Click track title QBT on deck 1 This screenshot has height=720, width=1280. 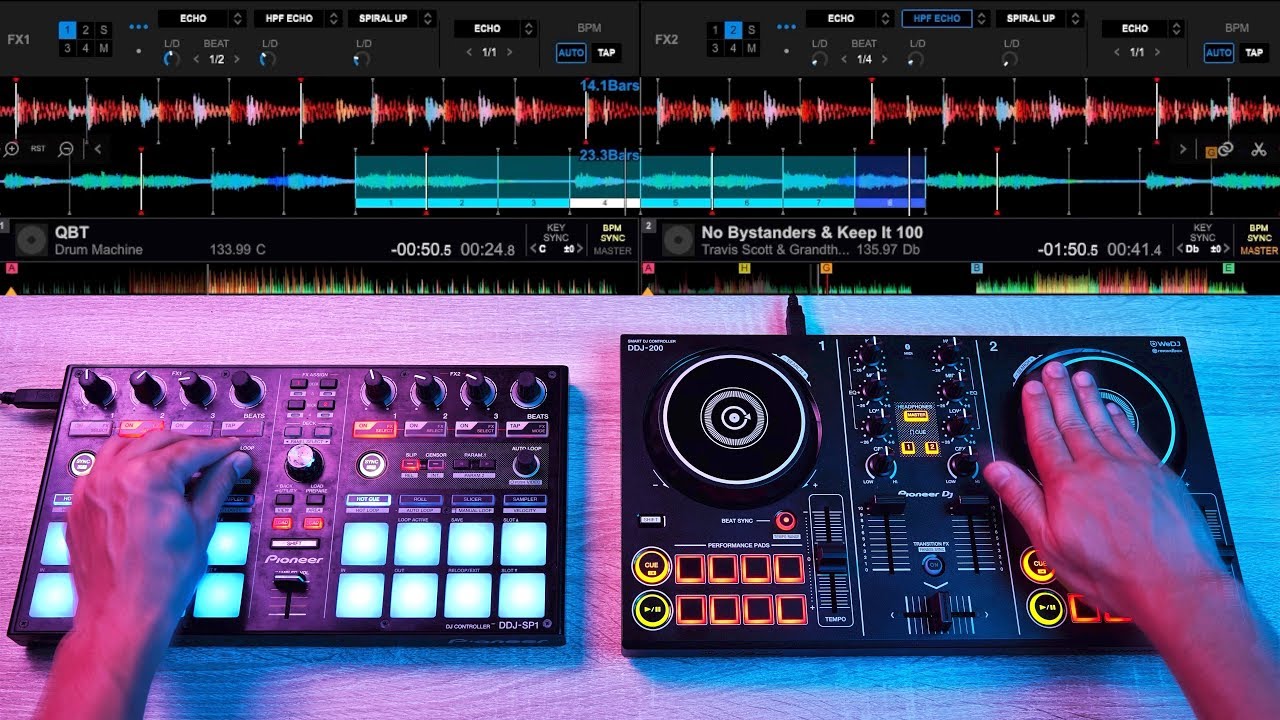click(72, 232)
